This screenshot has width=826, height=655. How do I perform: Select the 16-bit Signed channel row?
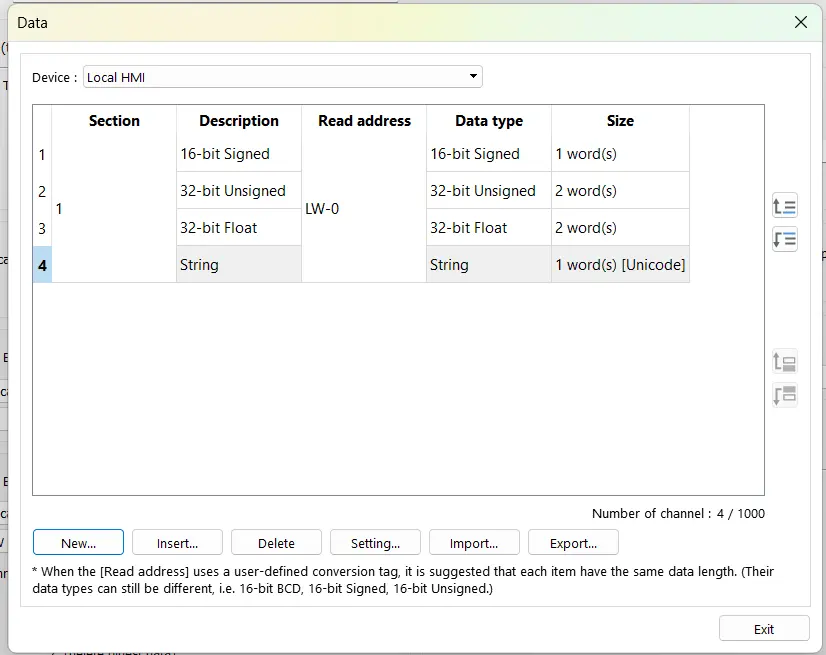(238, 154)
